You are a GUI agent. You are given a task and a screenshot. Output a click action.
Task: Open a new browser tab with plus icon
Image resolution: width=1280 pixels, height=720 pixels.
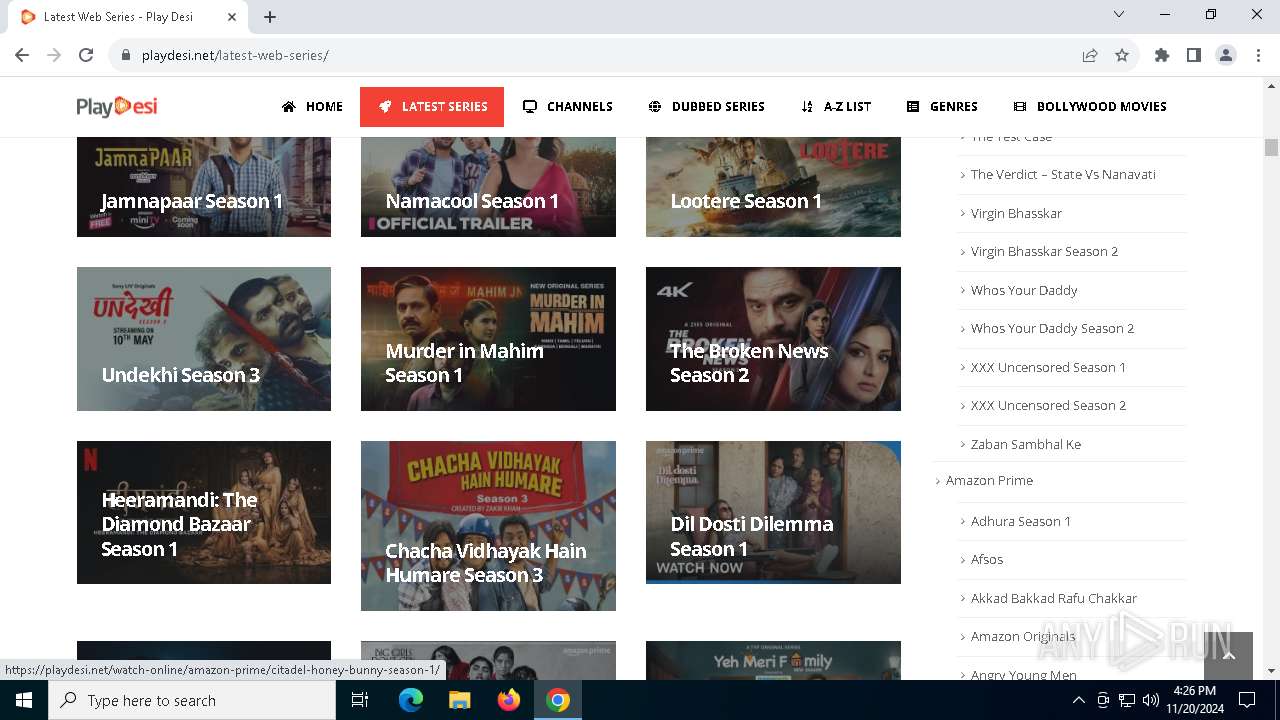270,17
